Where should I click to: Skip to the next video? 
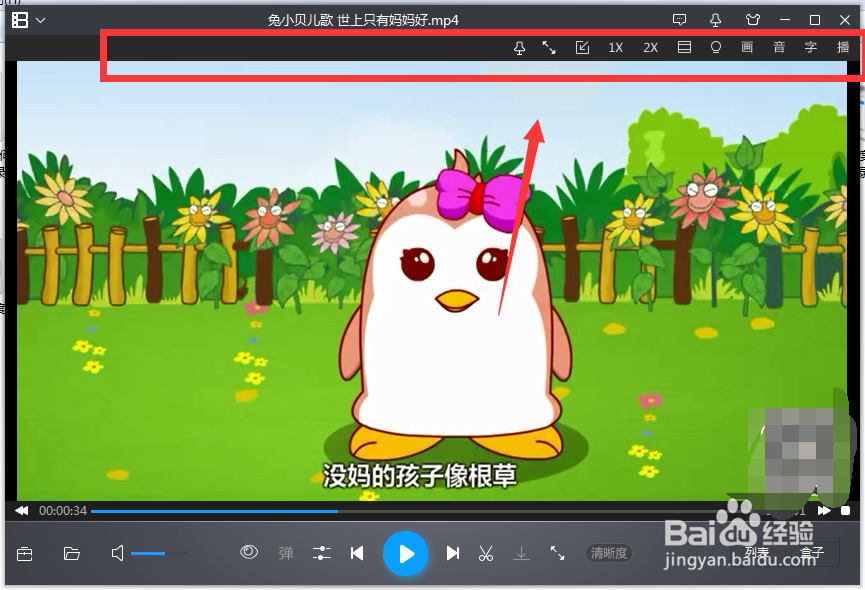(453, 553)
